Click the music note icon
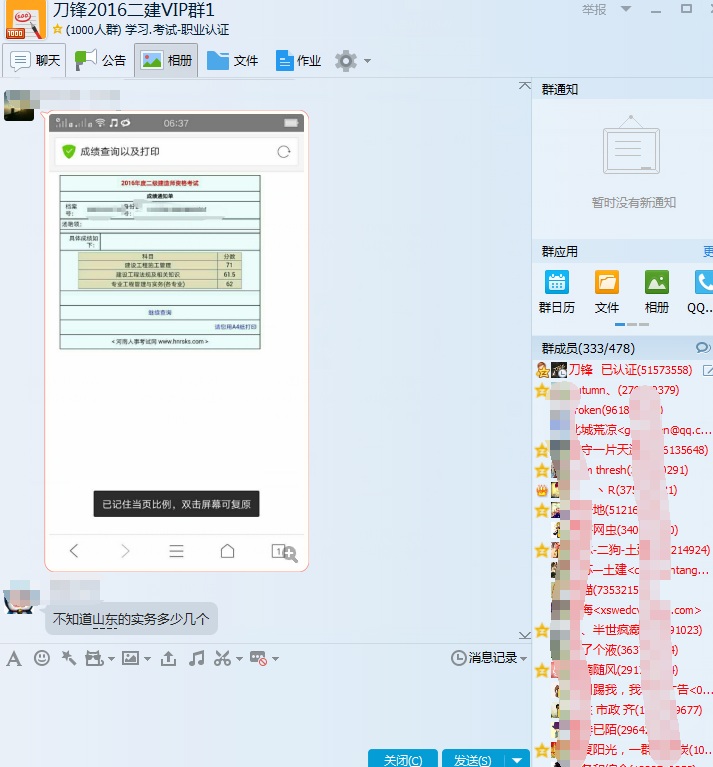 click(197, 658)
